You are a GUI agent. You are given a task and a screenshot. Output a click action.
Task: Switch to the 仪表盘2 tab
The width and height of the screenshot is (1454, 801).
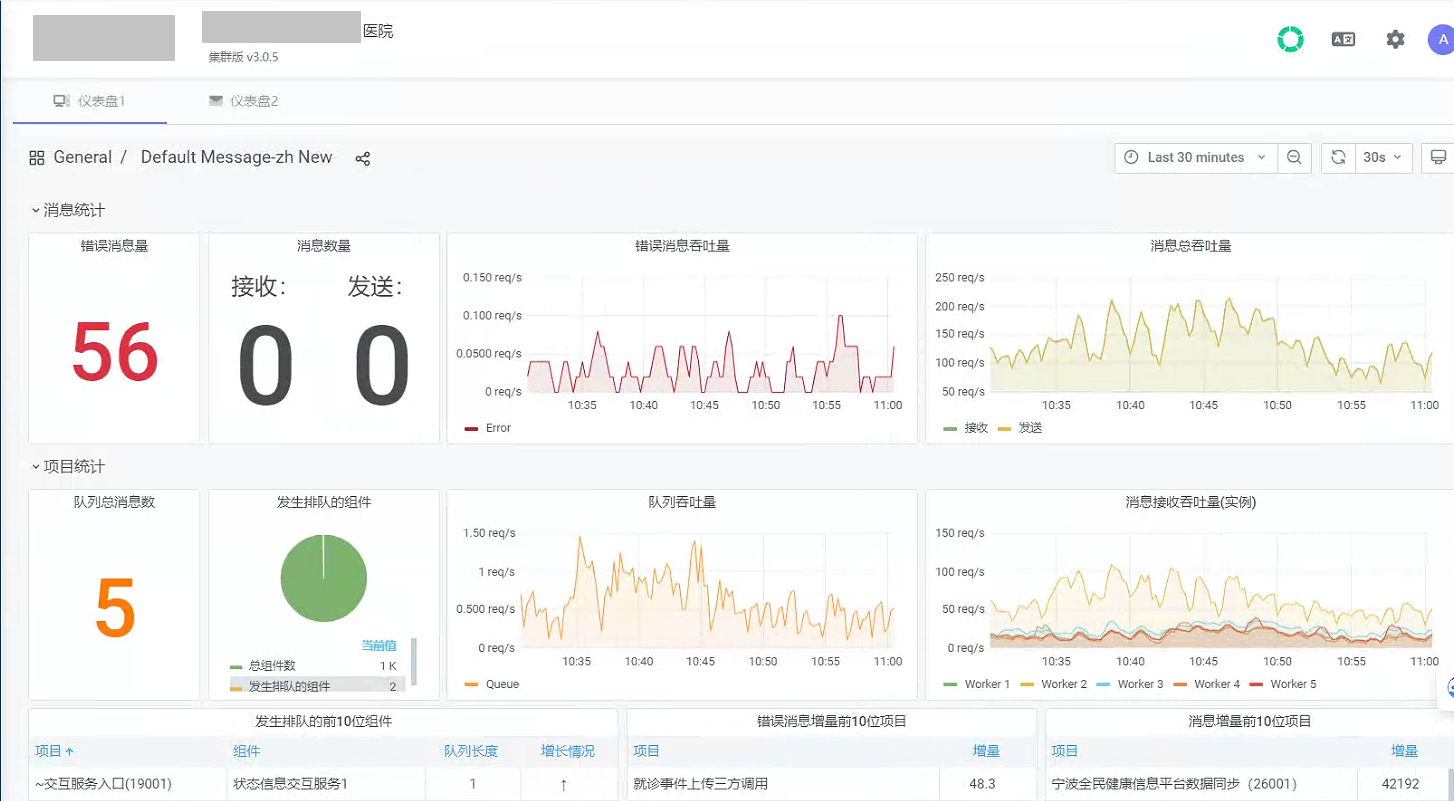pyautogui.click(x=243, y=100)
